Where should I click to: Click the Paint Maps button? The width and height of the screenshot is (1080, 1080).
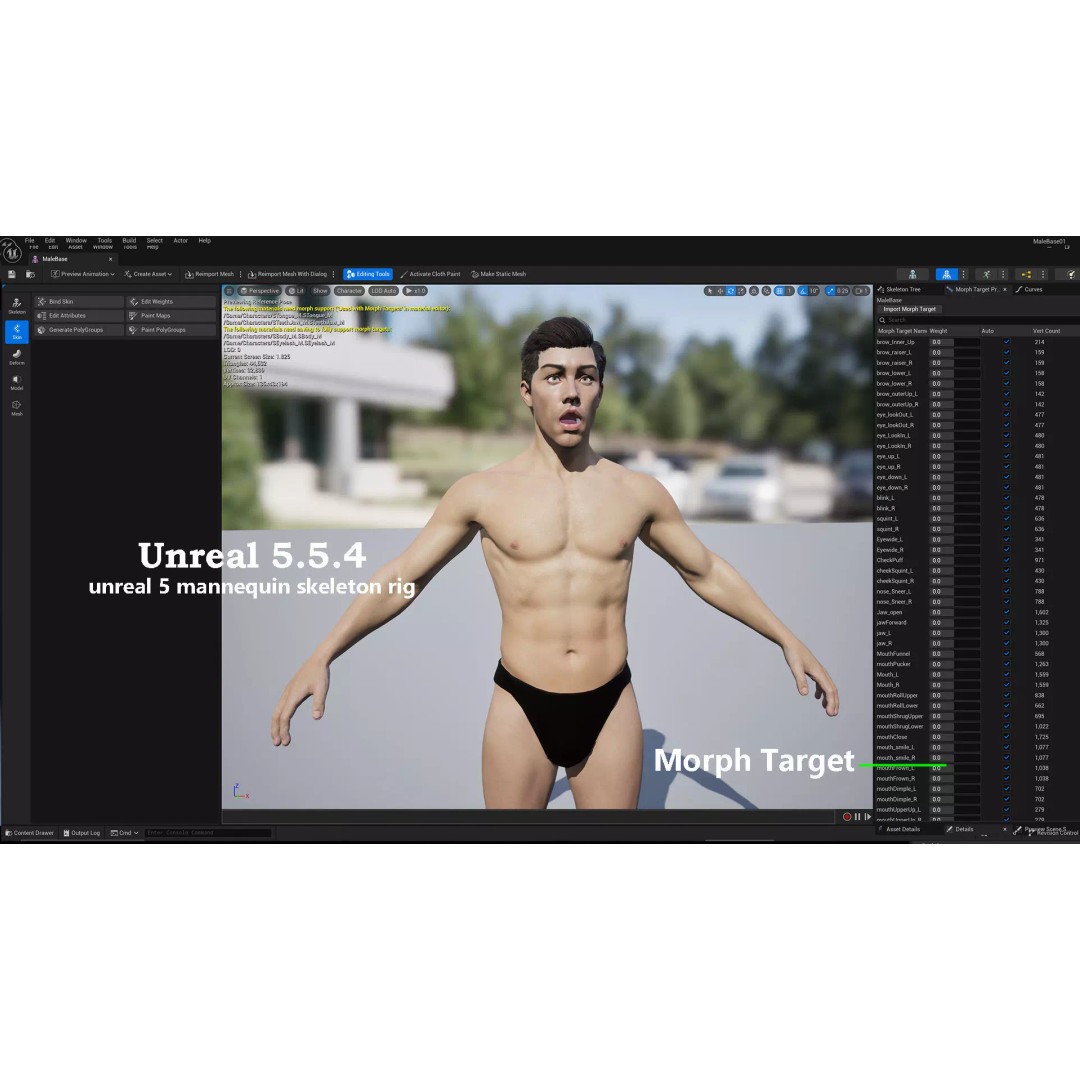[171, 315]
